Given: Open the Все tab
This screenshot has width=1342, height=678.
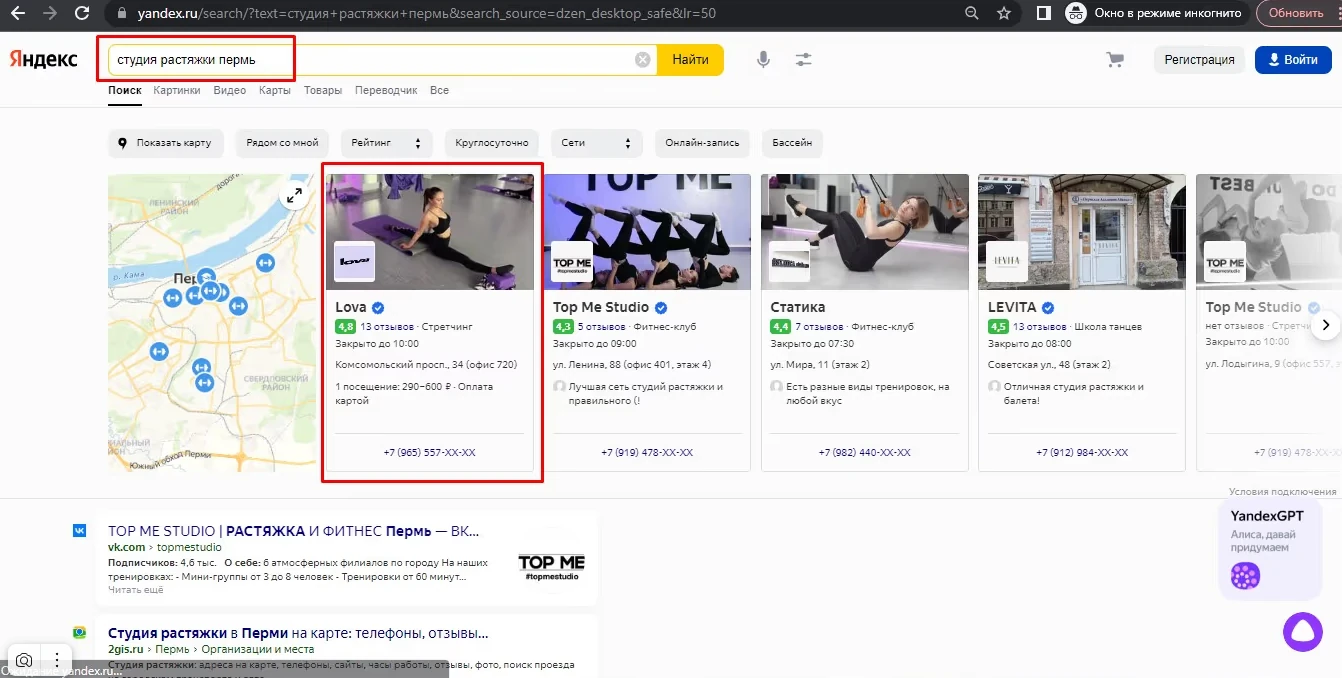Looking at the screenshot, I should pyautogui.click(x=439, y=90).
